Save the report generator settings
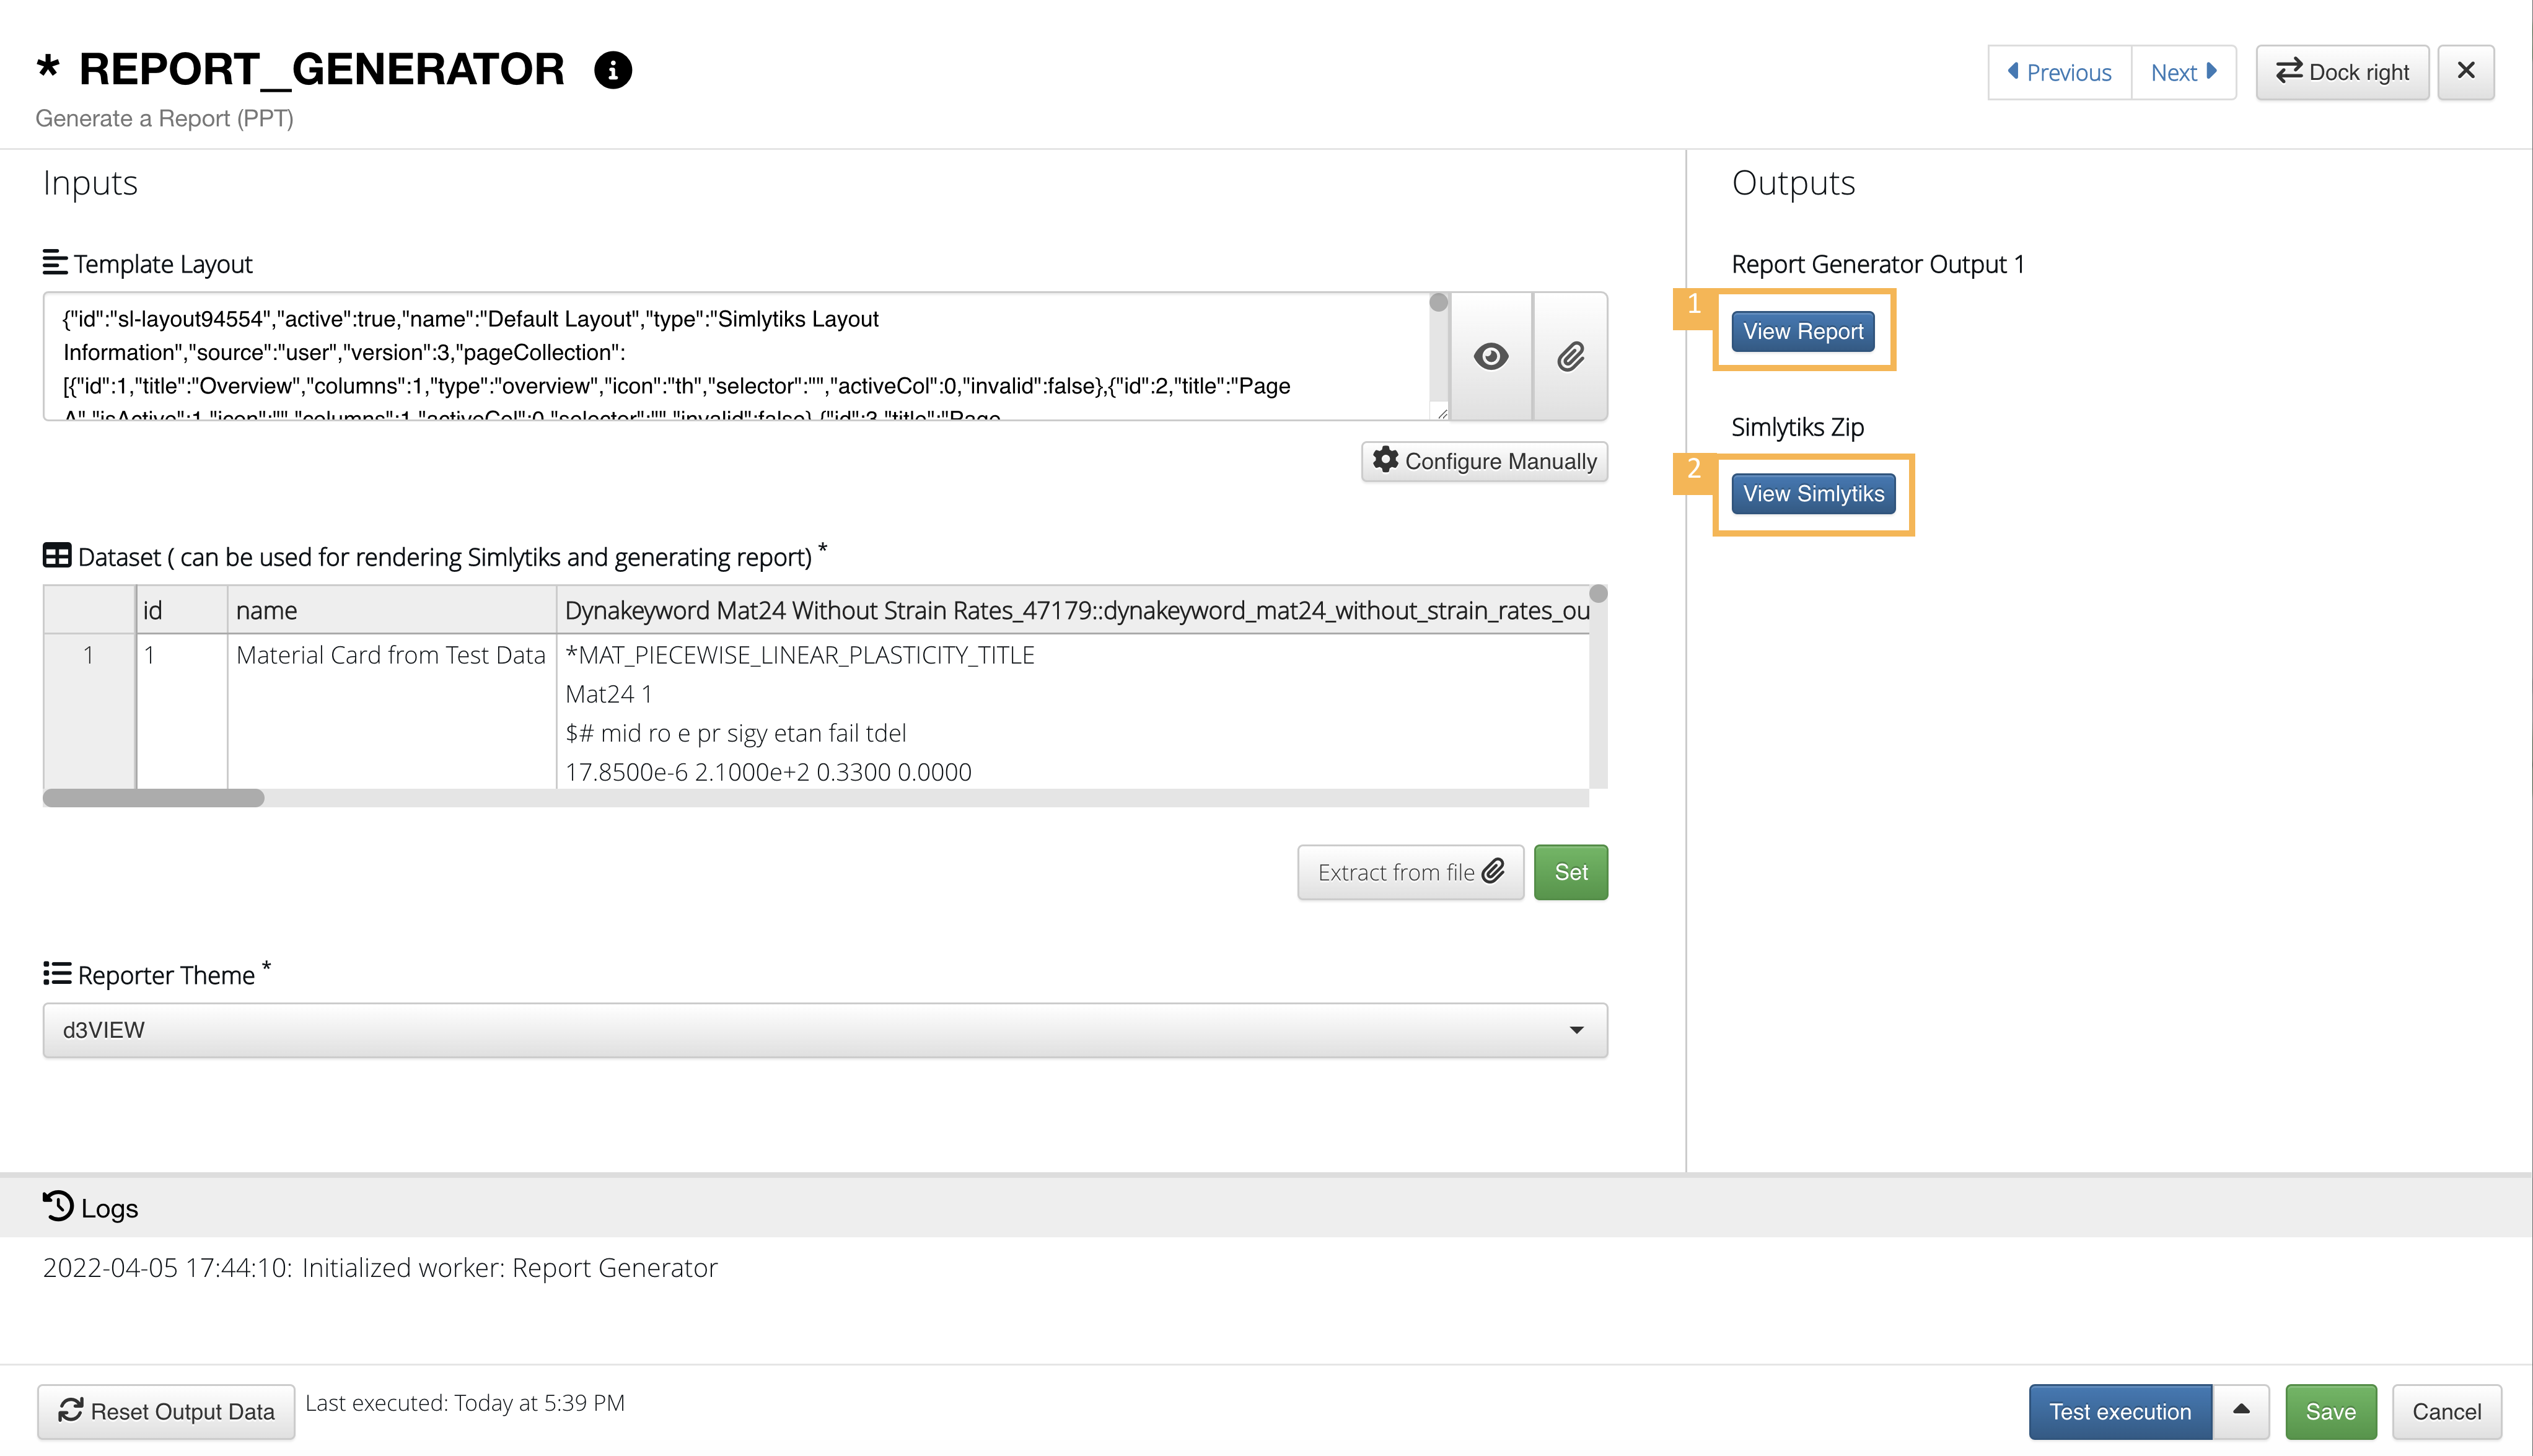This screenshot has height=1456, width=2533. pyautogui.click(x=2330, y=1411)
